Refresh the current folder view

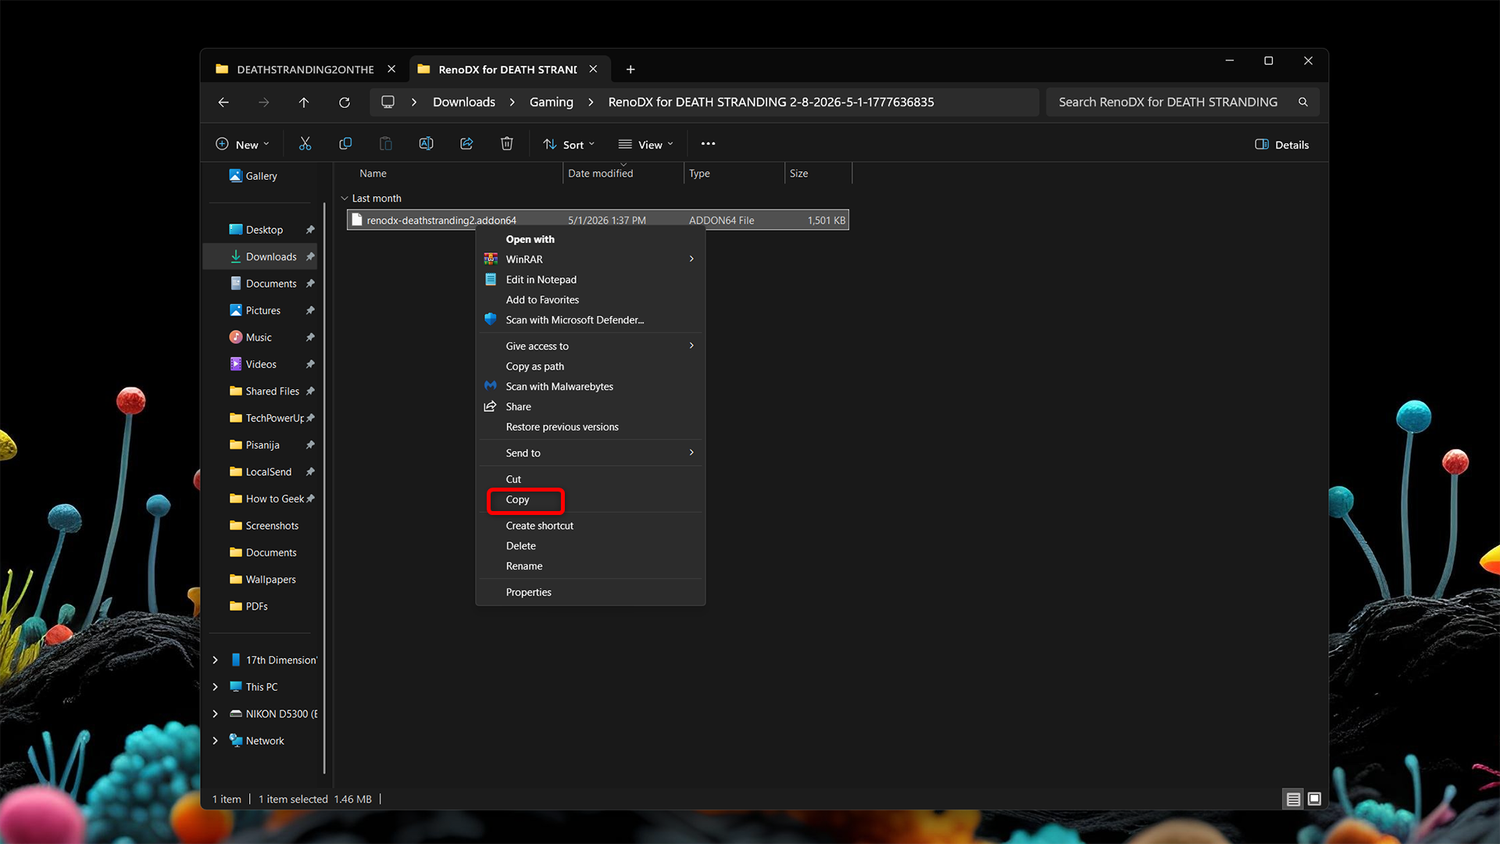pyautogui.click(x=344, y=102)
